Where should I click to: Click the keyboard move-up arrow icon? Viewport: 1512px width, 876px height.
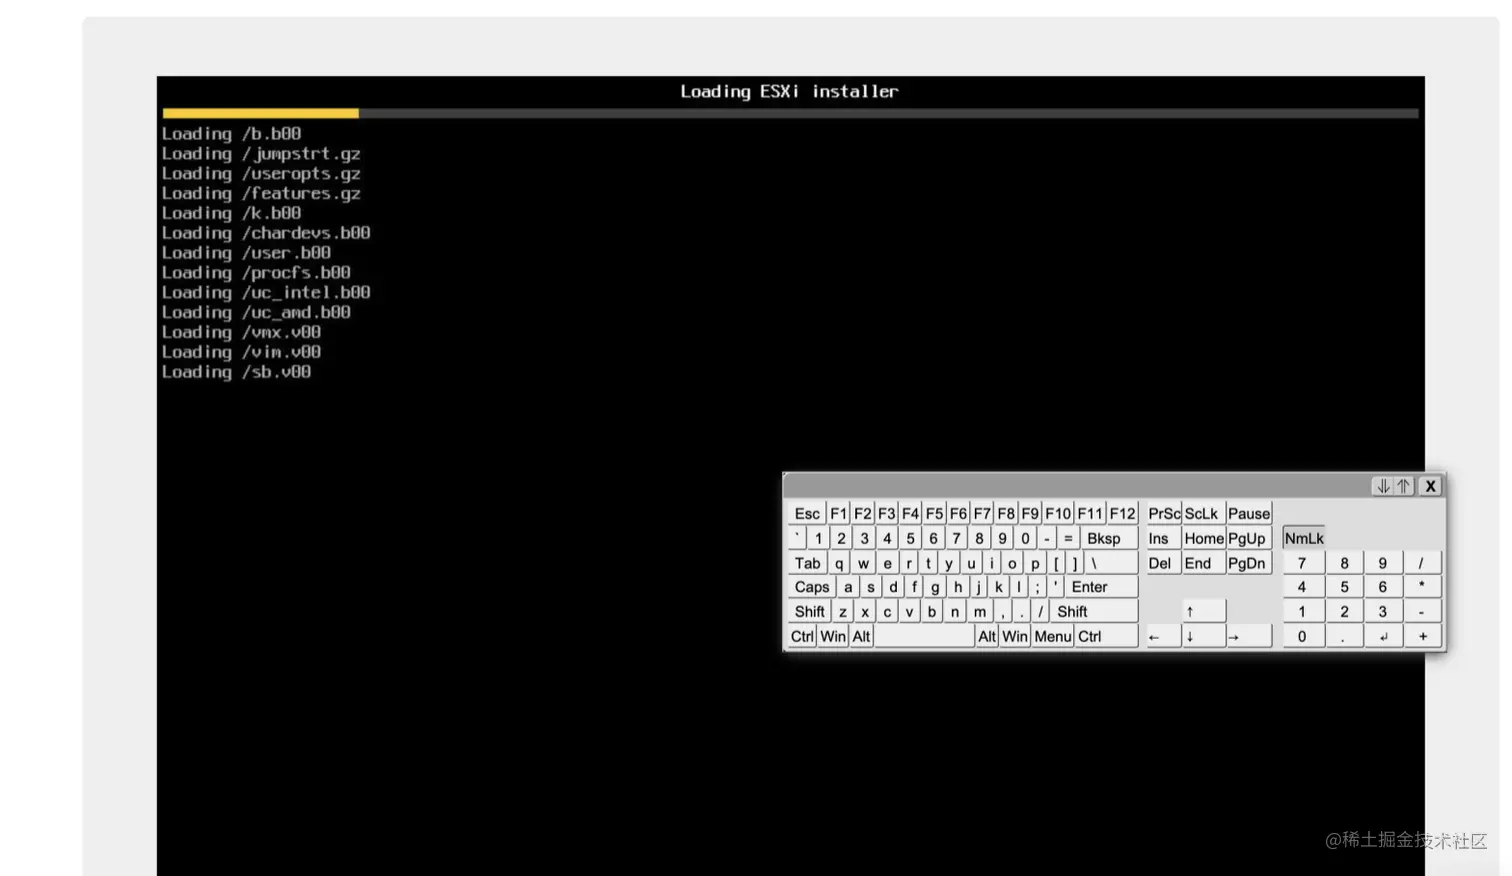pos(1404,486)
